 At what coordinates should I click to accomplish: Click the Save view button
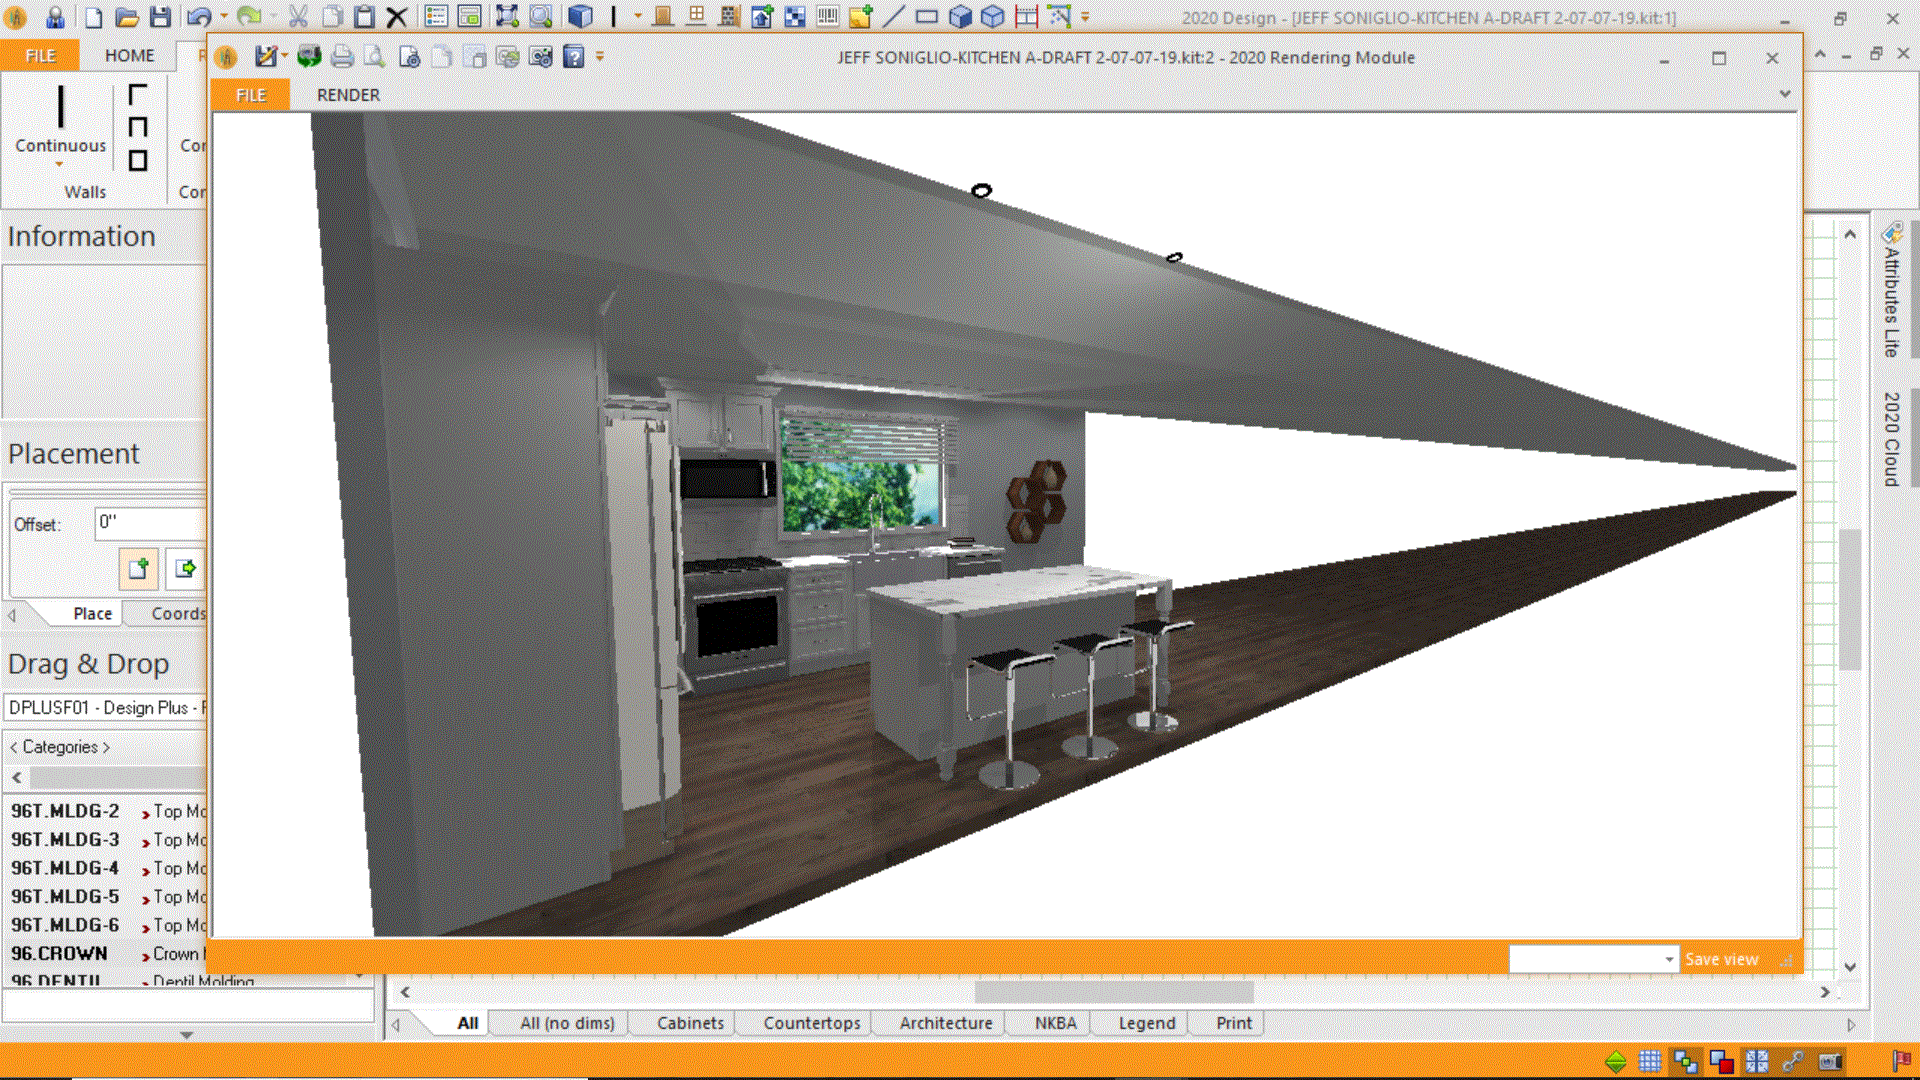(1721, 959)
